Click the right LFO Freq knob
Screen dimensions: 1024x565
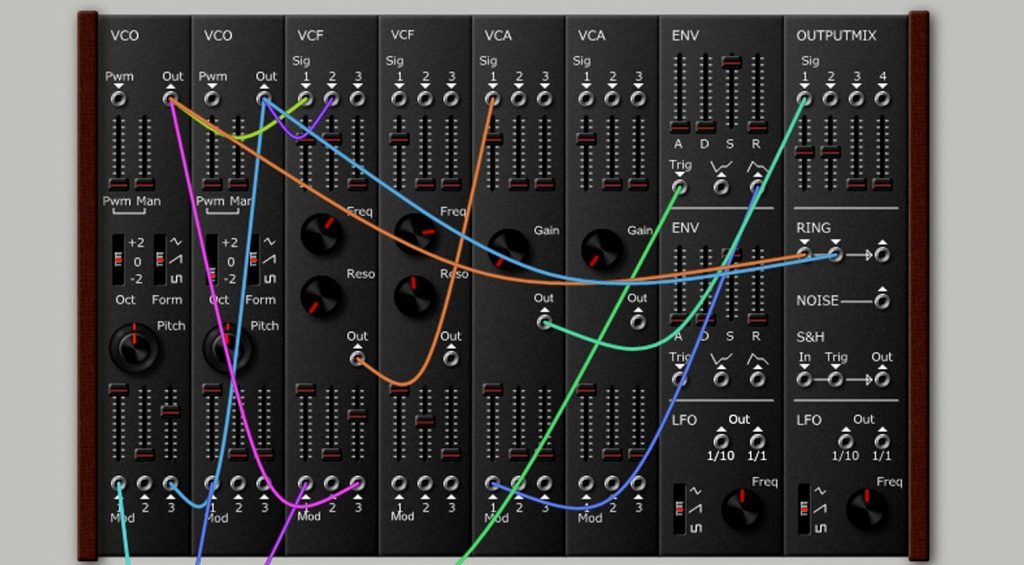pos(867,509)
